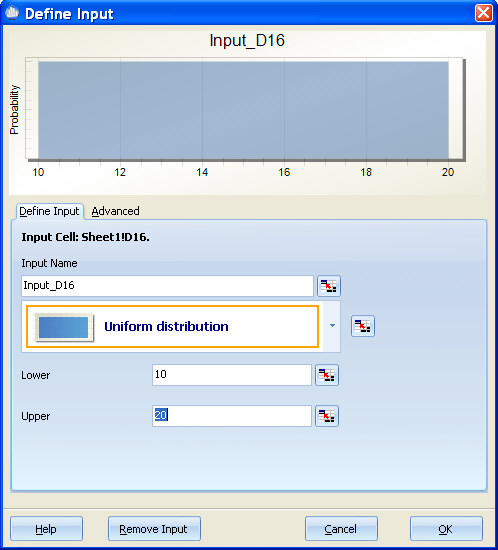This screenshot has width=498, height=550.
Task: Click the Help button
Action: click(x=46, y=529)
